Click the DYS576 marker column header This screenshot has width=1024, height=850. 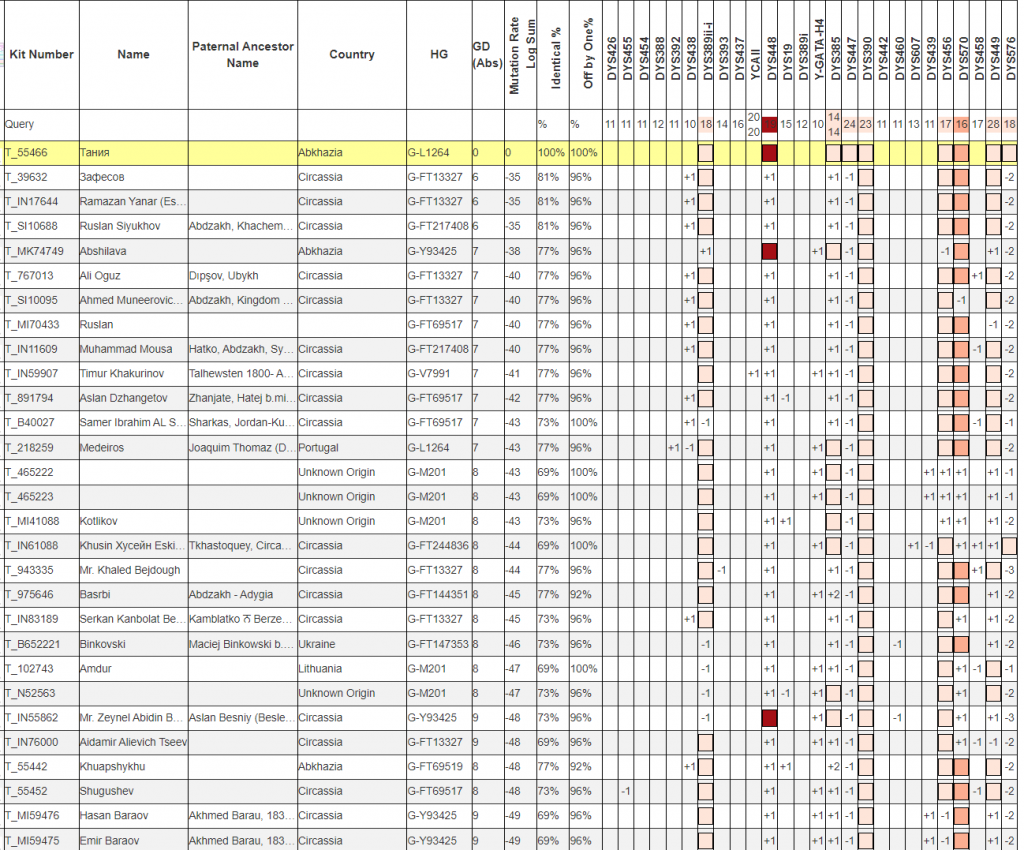point(1009,55)
